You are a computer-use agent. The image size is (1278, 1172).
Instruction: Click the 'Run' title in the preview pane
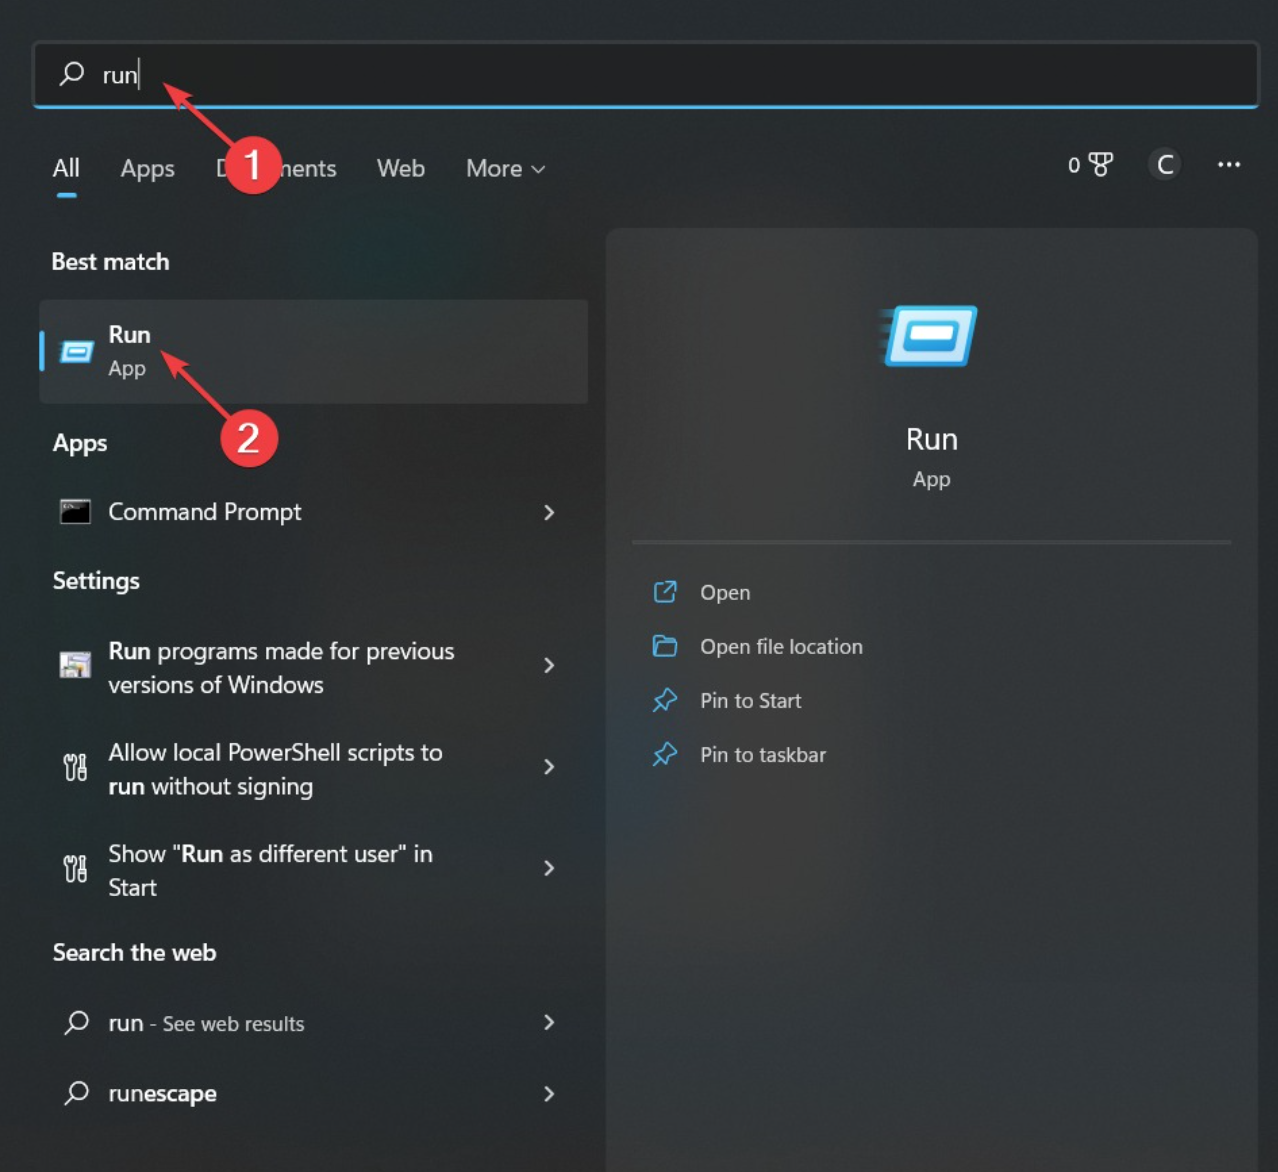tap(931, 439)
